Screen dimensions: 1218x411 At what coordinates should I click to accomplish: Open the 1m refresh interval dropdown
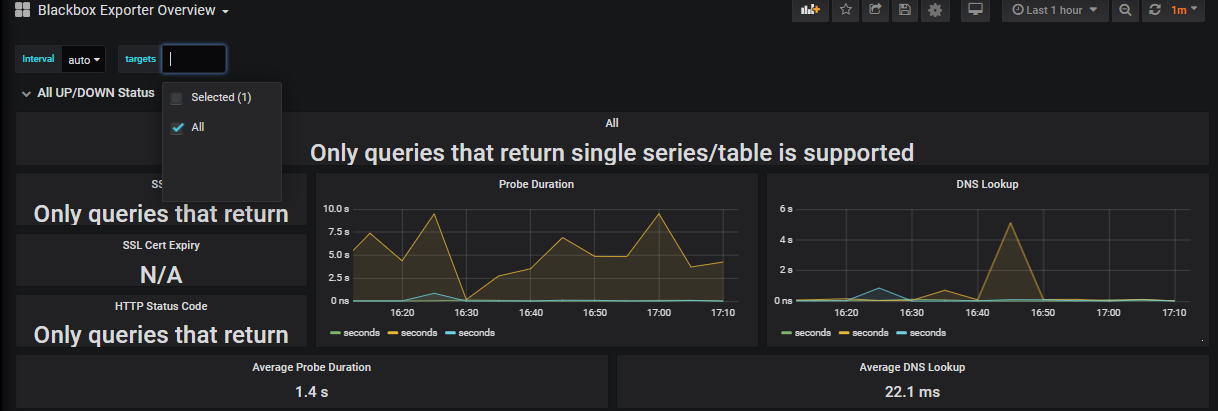point(1185,10)
